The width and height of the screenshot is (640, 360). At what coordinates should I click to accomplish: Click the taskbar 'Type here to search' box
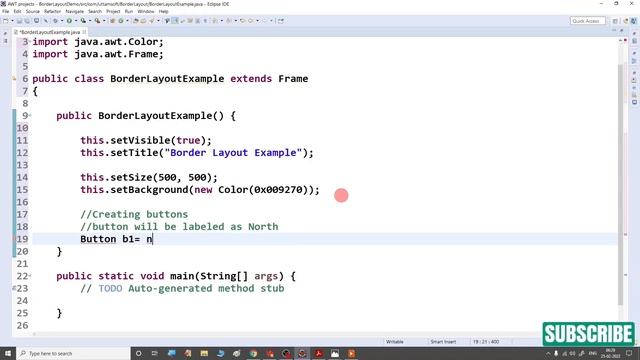click(x=73, y=353)
